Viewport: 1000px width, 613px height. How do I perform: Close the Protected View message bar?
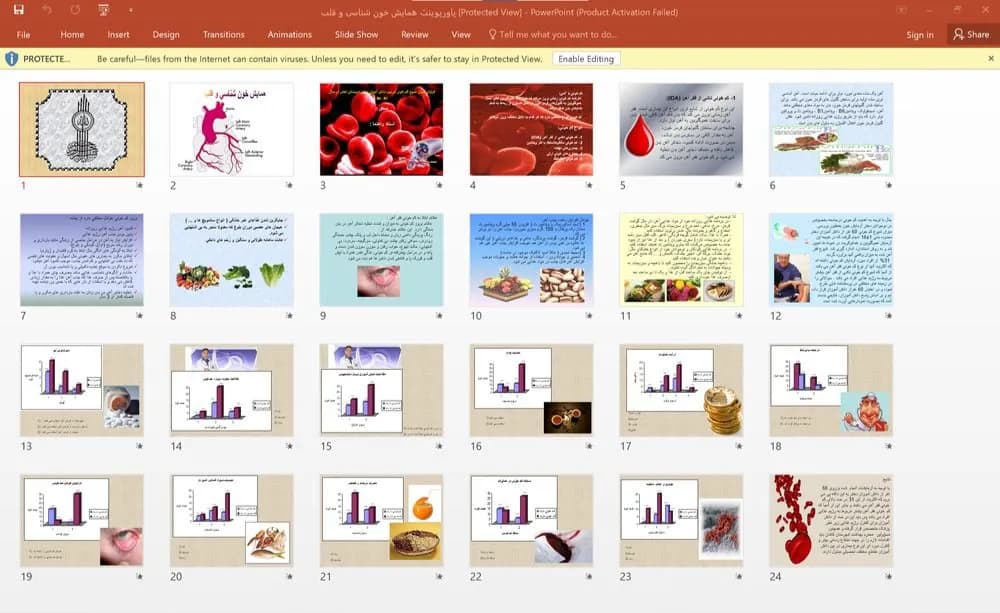[990, 59]
